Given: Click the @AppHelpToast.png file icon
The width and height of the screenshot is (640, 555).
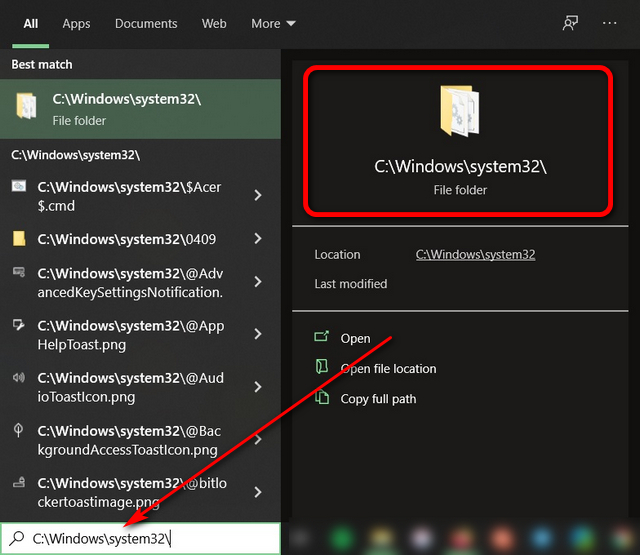Looking at the screenshot, I should click(19, 325).
